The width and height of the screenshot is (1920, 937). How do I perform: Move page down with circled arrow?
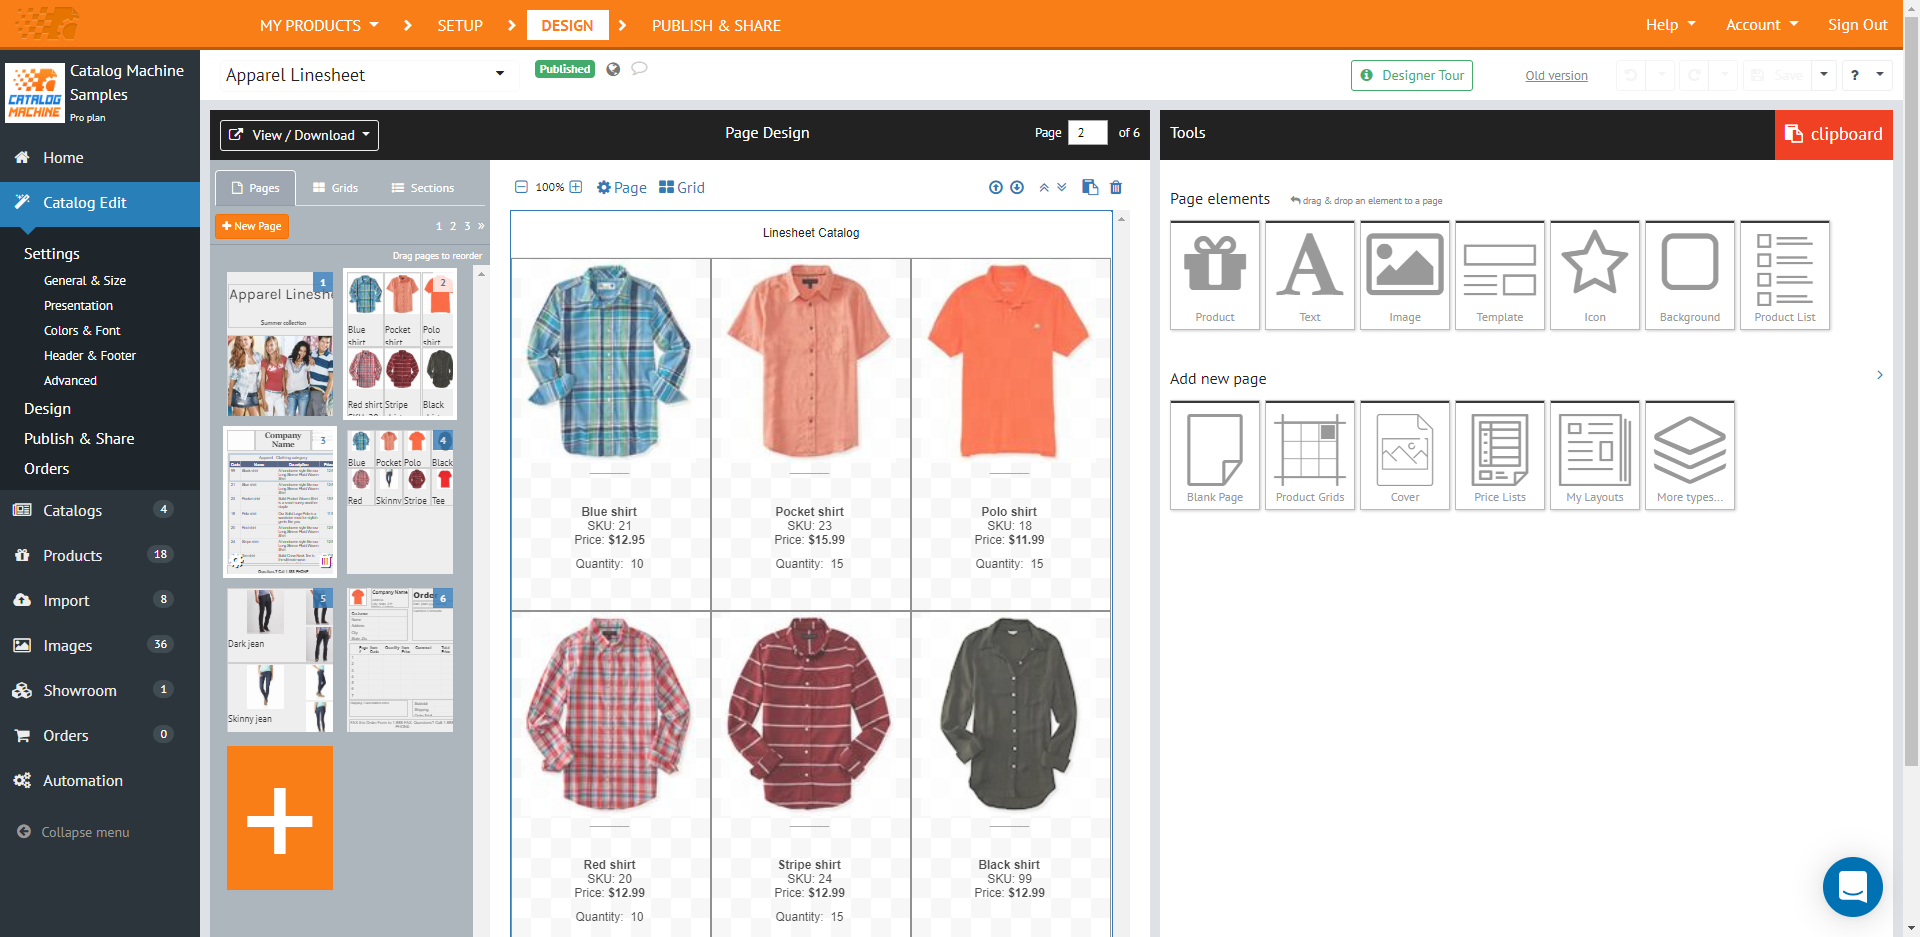click(x=1017, y=187)
